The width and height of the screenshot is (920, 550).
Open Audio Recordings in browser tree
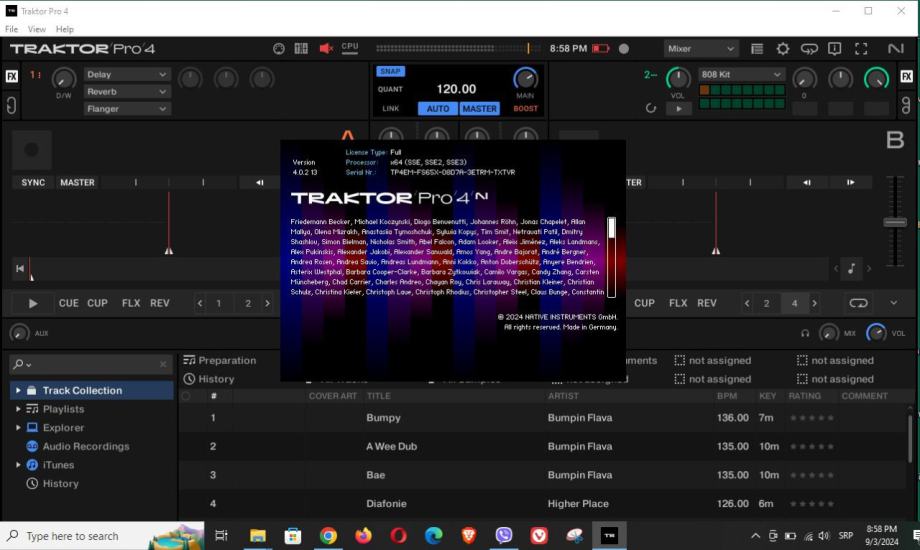pyautogui.click(x=85, y=447)
